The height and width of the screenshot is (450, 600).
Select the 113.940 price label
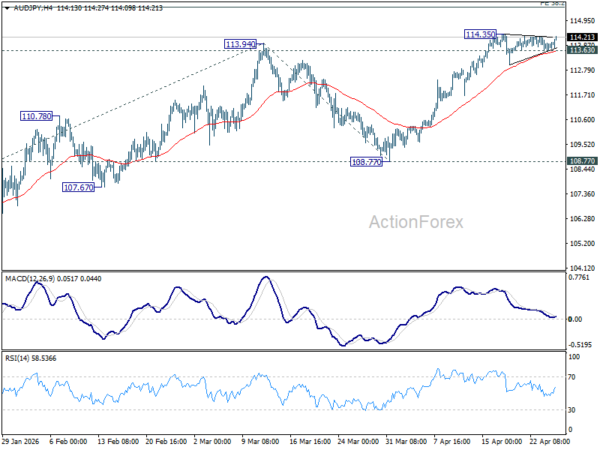[240, 44]
